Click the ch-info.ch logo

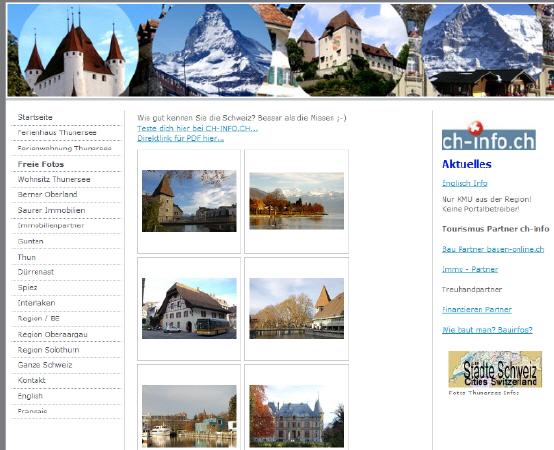pyautogui.click(x=489, y=136)
